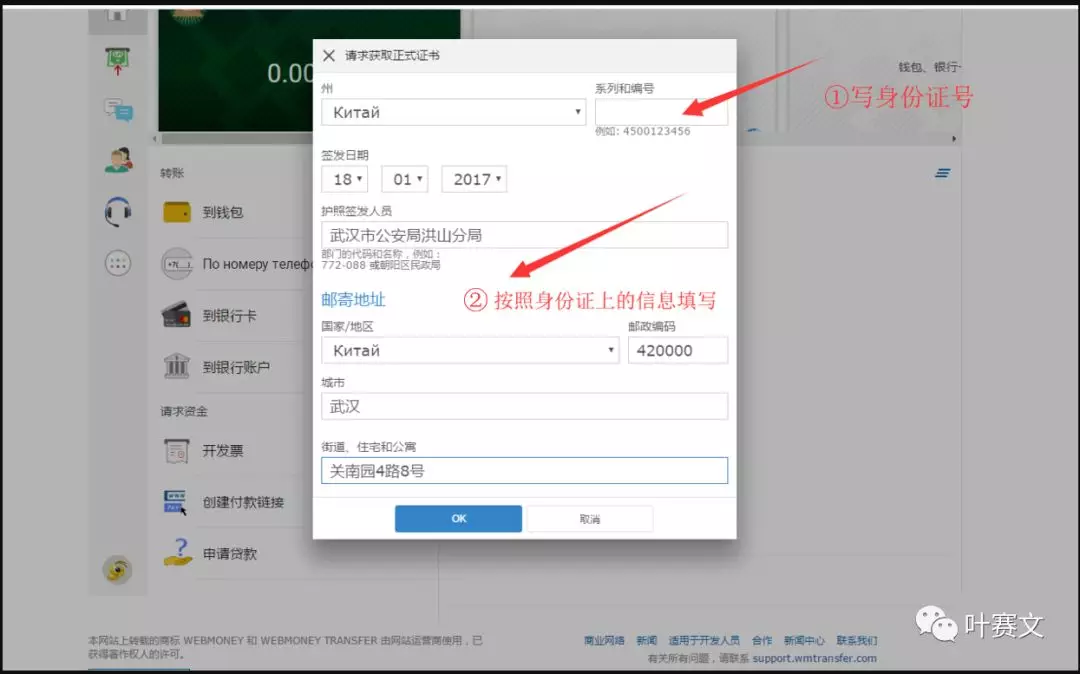Select the bank card icon for 到银行卡
Image resolution: width=1080 pixels, height=674 pixels.
click(177, 315)
